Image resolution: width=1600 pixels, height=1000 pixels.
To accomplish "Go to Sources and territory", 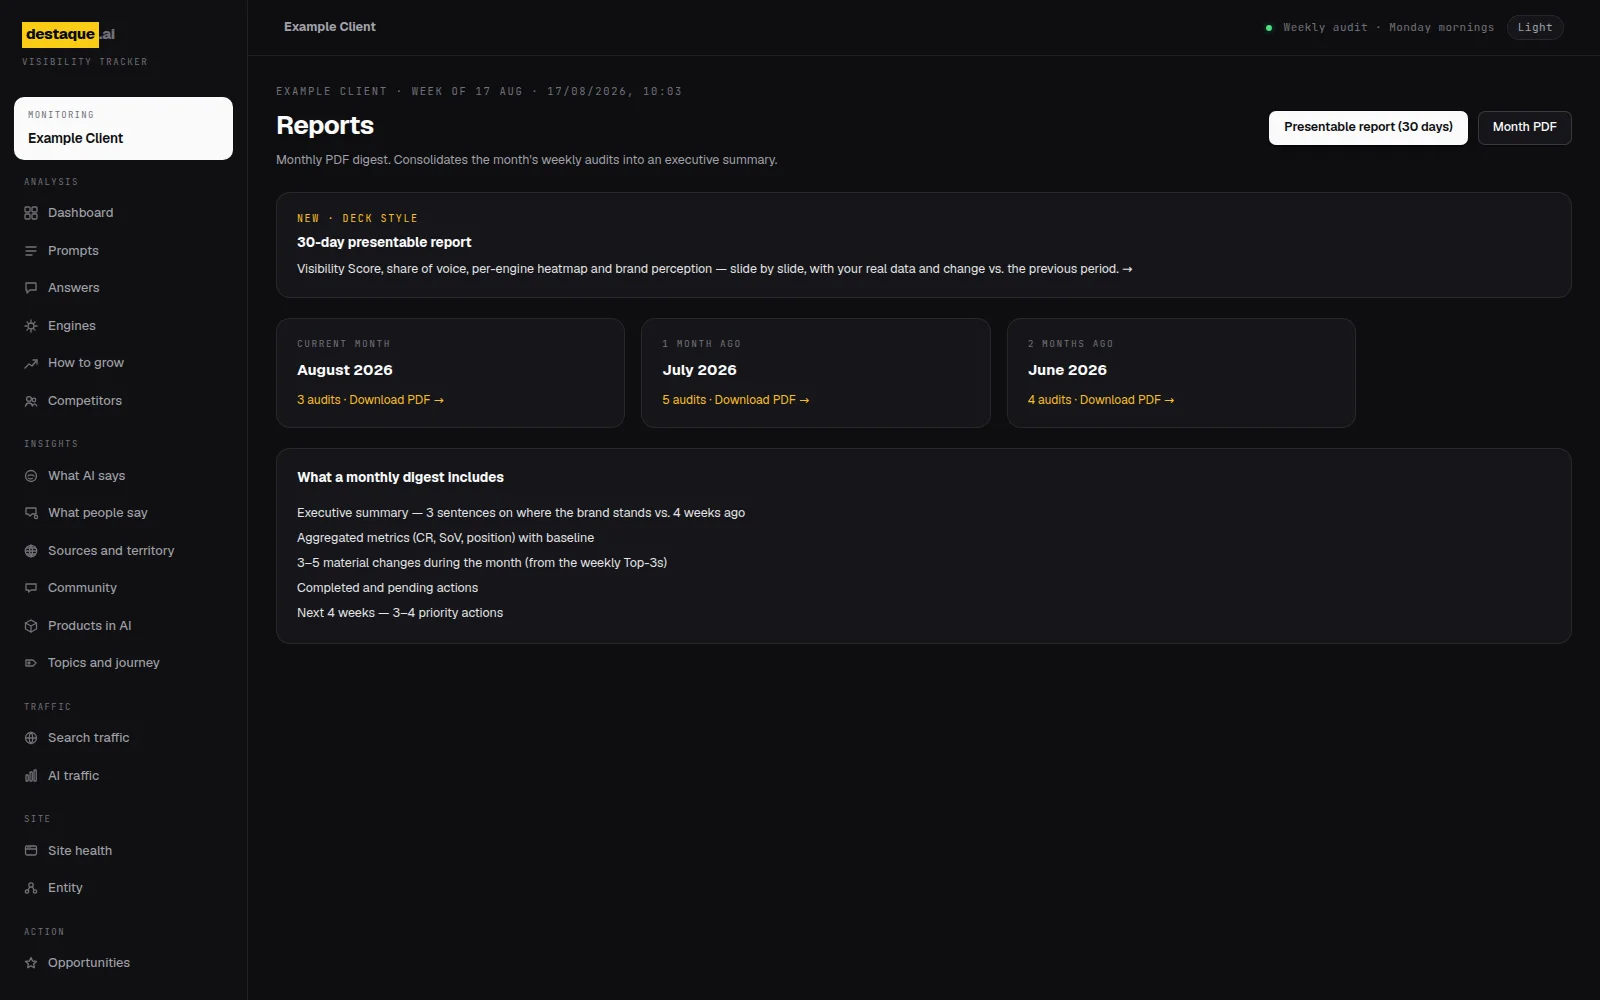I will [x=123, y=551].
